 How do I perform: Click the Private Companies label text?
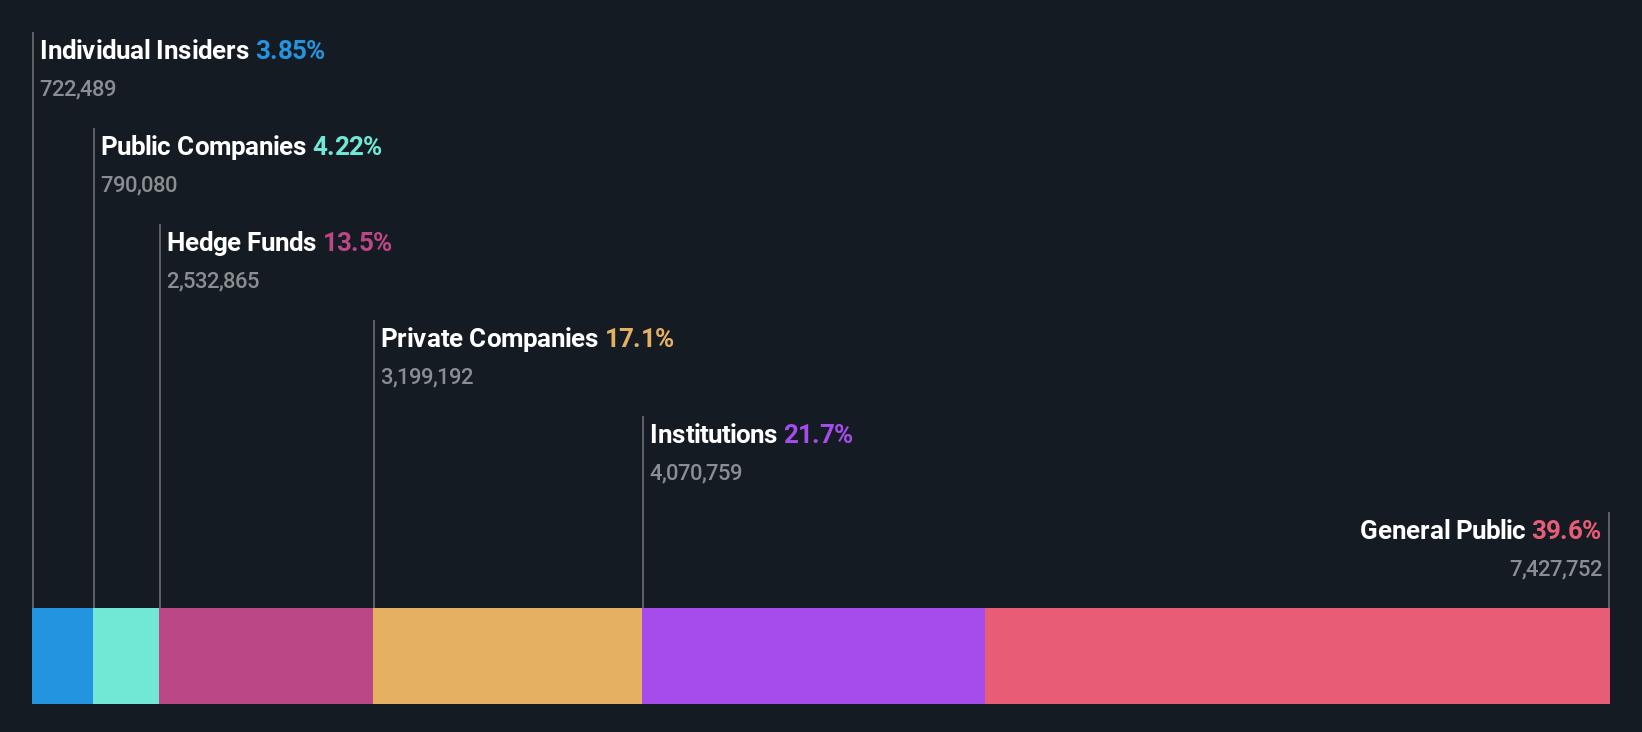pyautogui.click(x=489, y=338)
